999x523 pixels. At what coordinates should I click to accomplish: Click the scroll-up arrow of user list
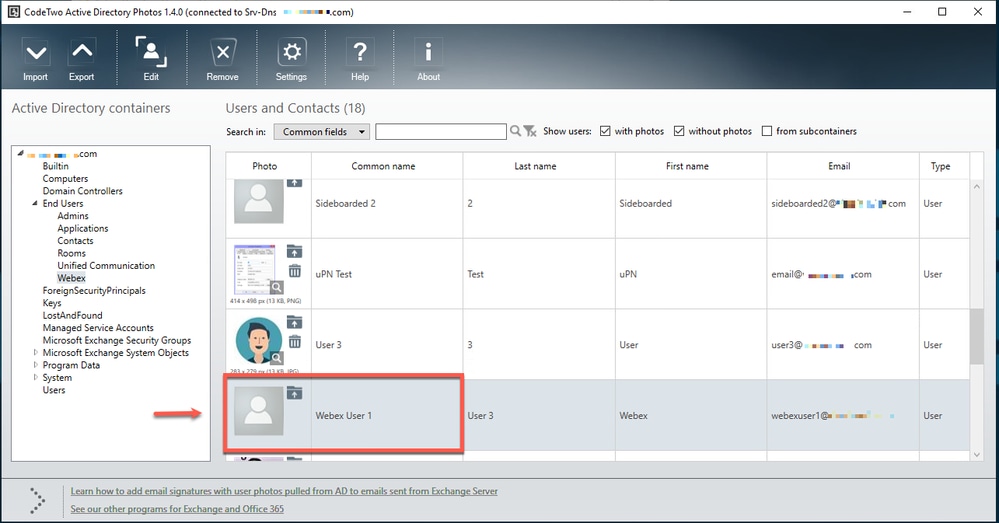click(x=976, y=187)
